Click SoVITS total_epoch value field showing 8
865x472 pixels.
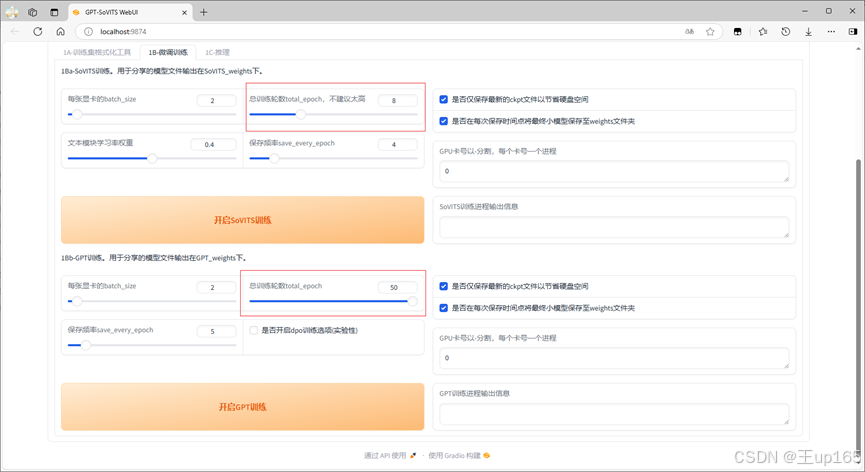398,100
